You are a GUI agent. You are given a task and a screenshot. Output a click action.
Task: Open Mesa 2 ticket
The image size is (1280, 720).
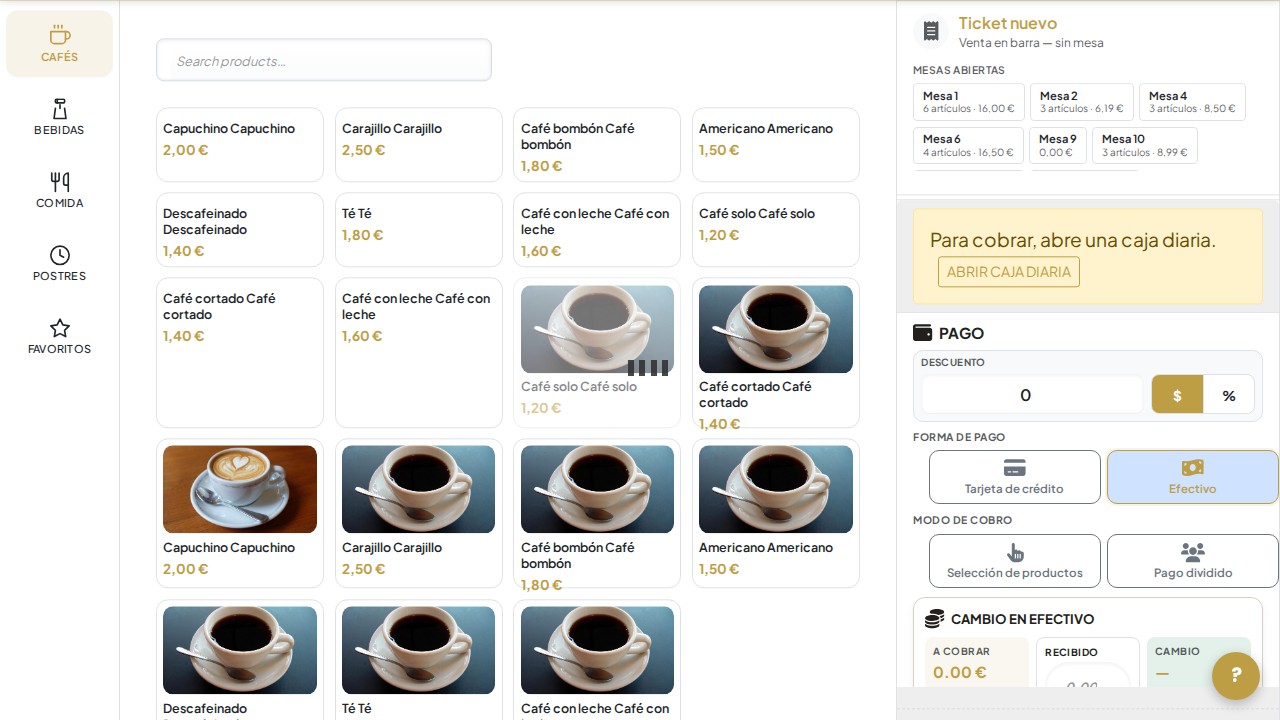point(1082,102)
